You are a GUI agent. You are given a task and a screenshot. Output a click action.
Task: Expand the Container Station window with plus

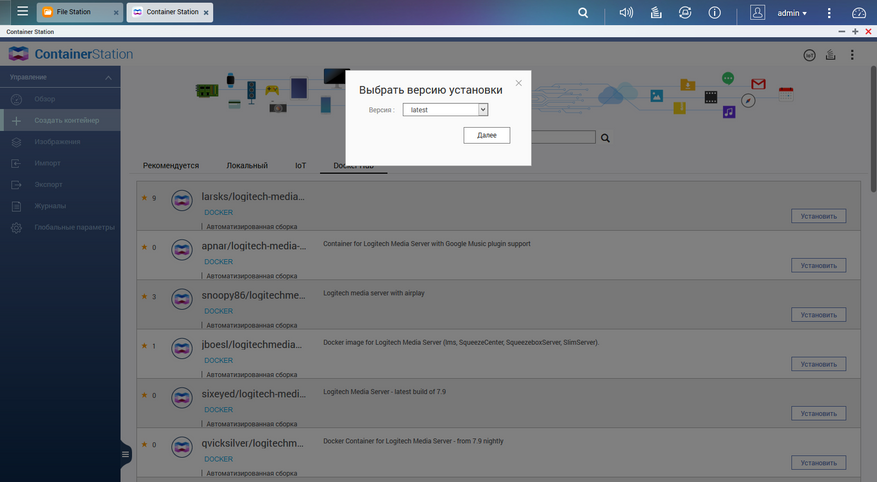click(x=855, y=32)
